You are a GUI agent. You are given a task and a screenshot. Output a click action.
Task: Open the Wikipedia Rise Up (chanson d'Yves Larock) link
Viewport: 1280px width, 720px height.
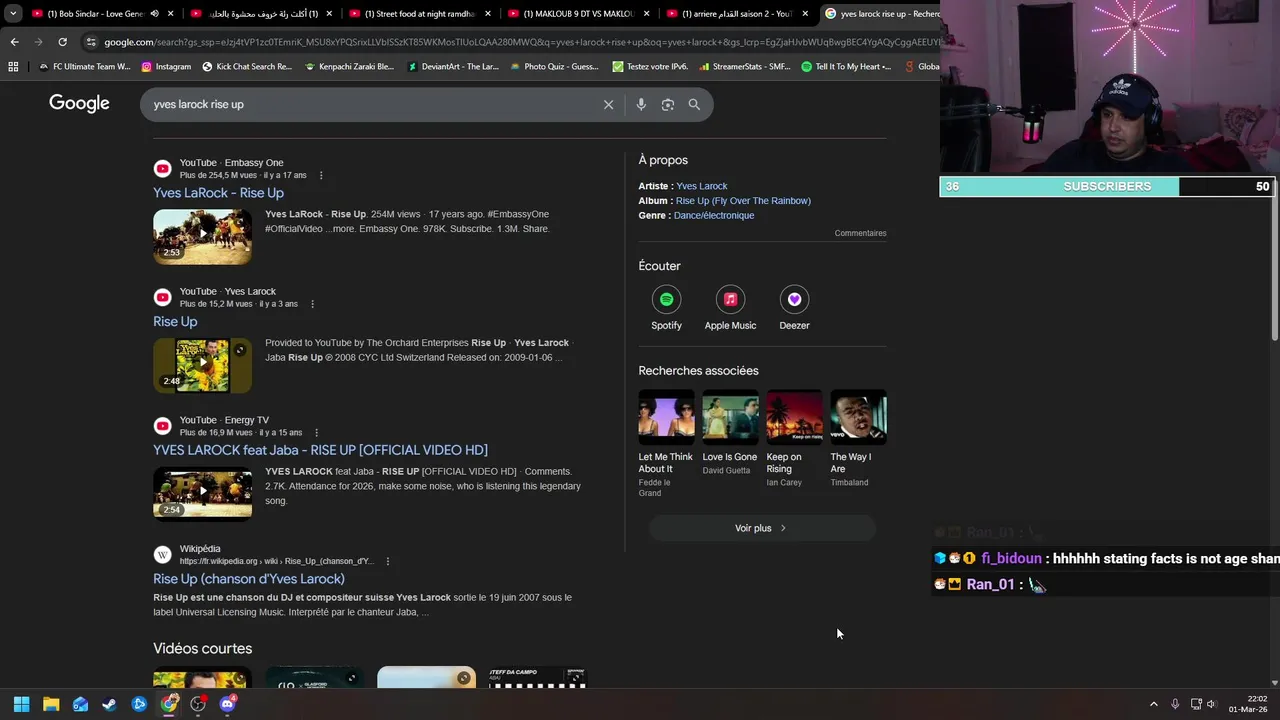coord(249,579)
